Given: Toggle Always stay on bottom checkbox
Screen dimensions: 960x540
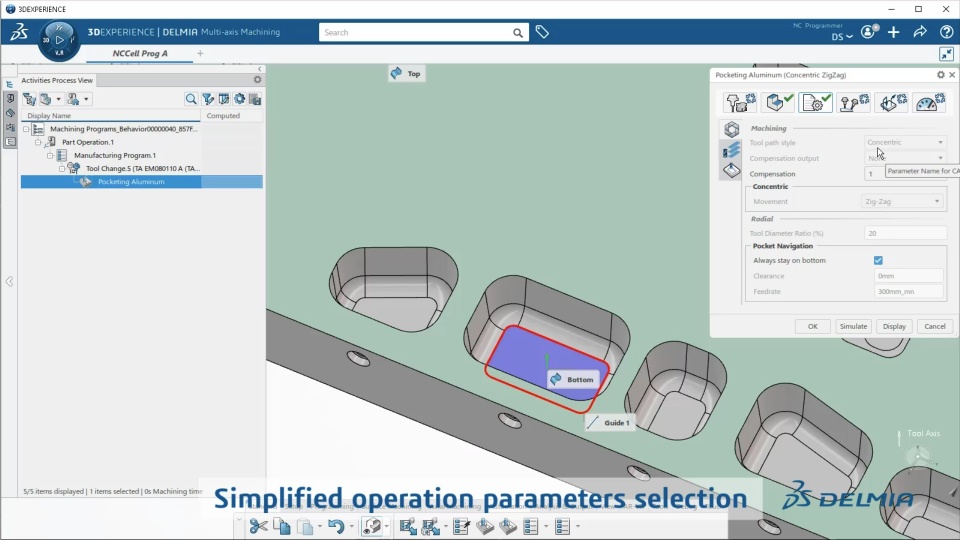Looking at the screenshot, I should [x=878, y=260].
